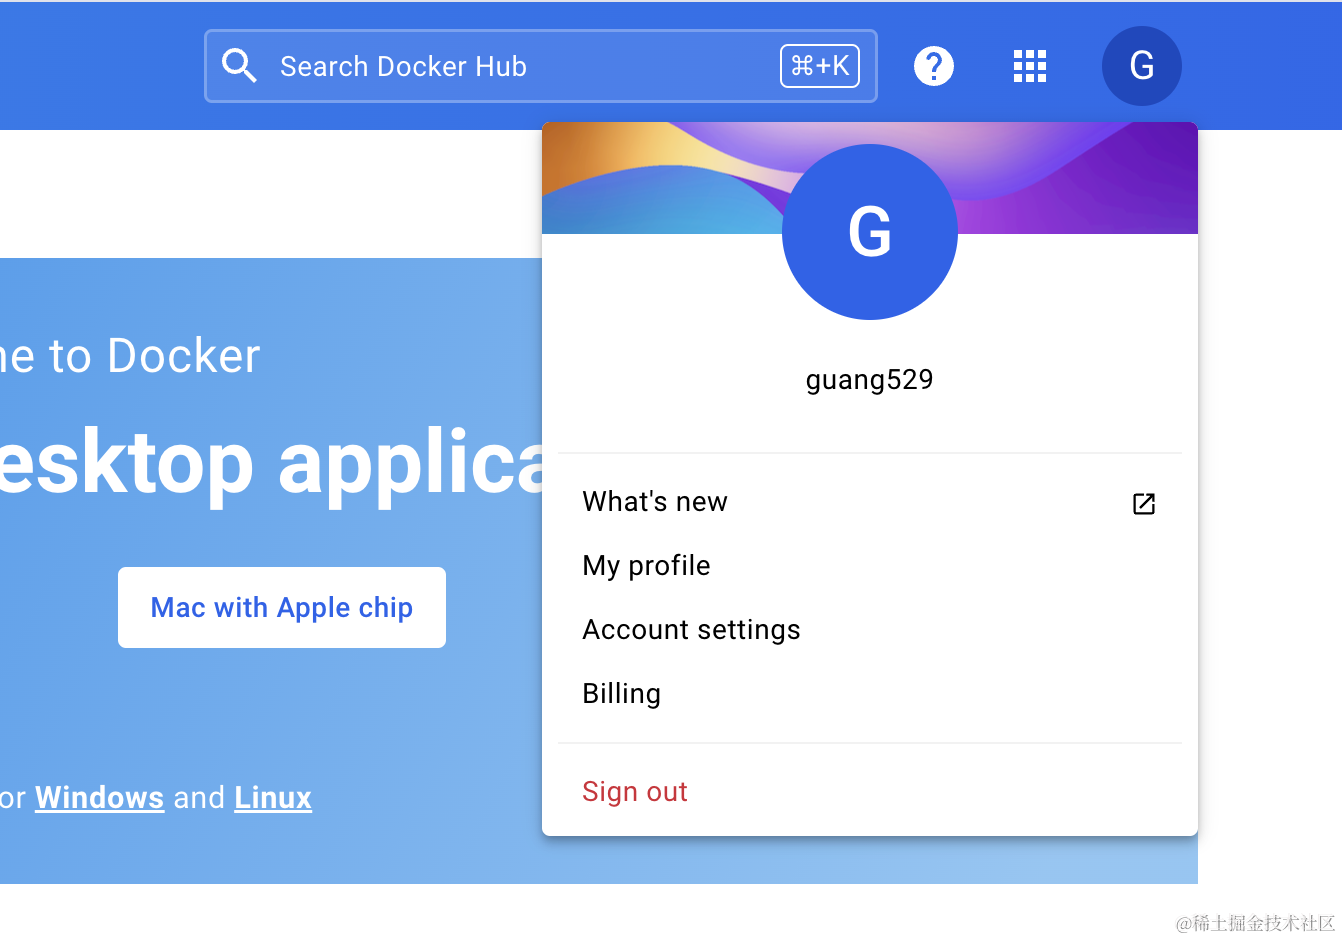Click the search magnifier icon

(x=239, y=66)
